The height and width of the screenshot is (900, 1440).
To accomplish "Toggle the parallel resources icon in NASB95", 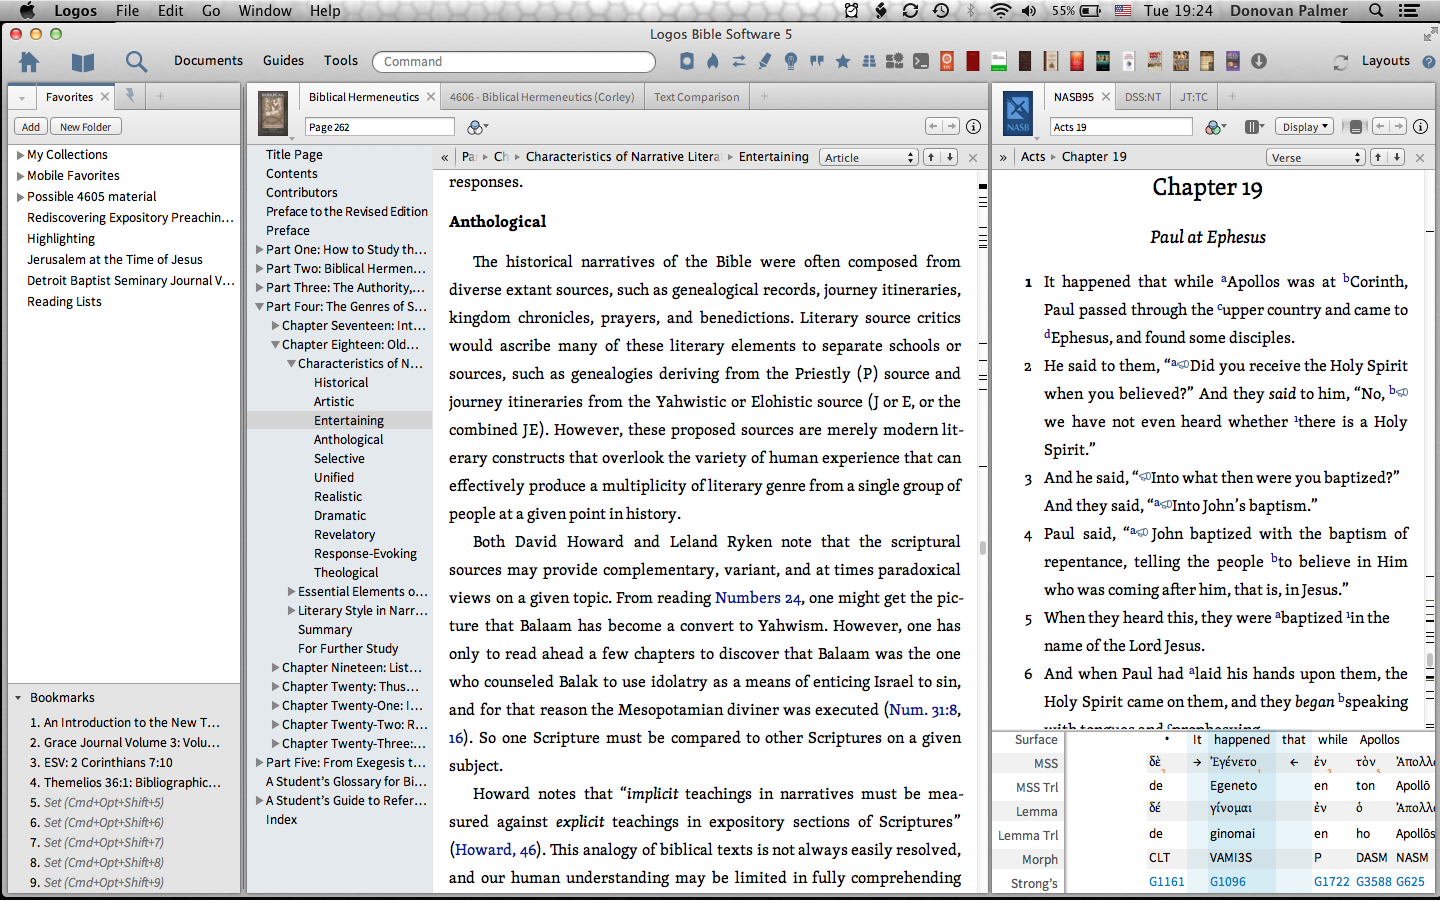I will (x=1254, y=127).
